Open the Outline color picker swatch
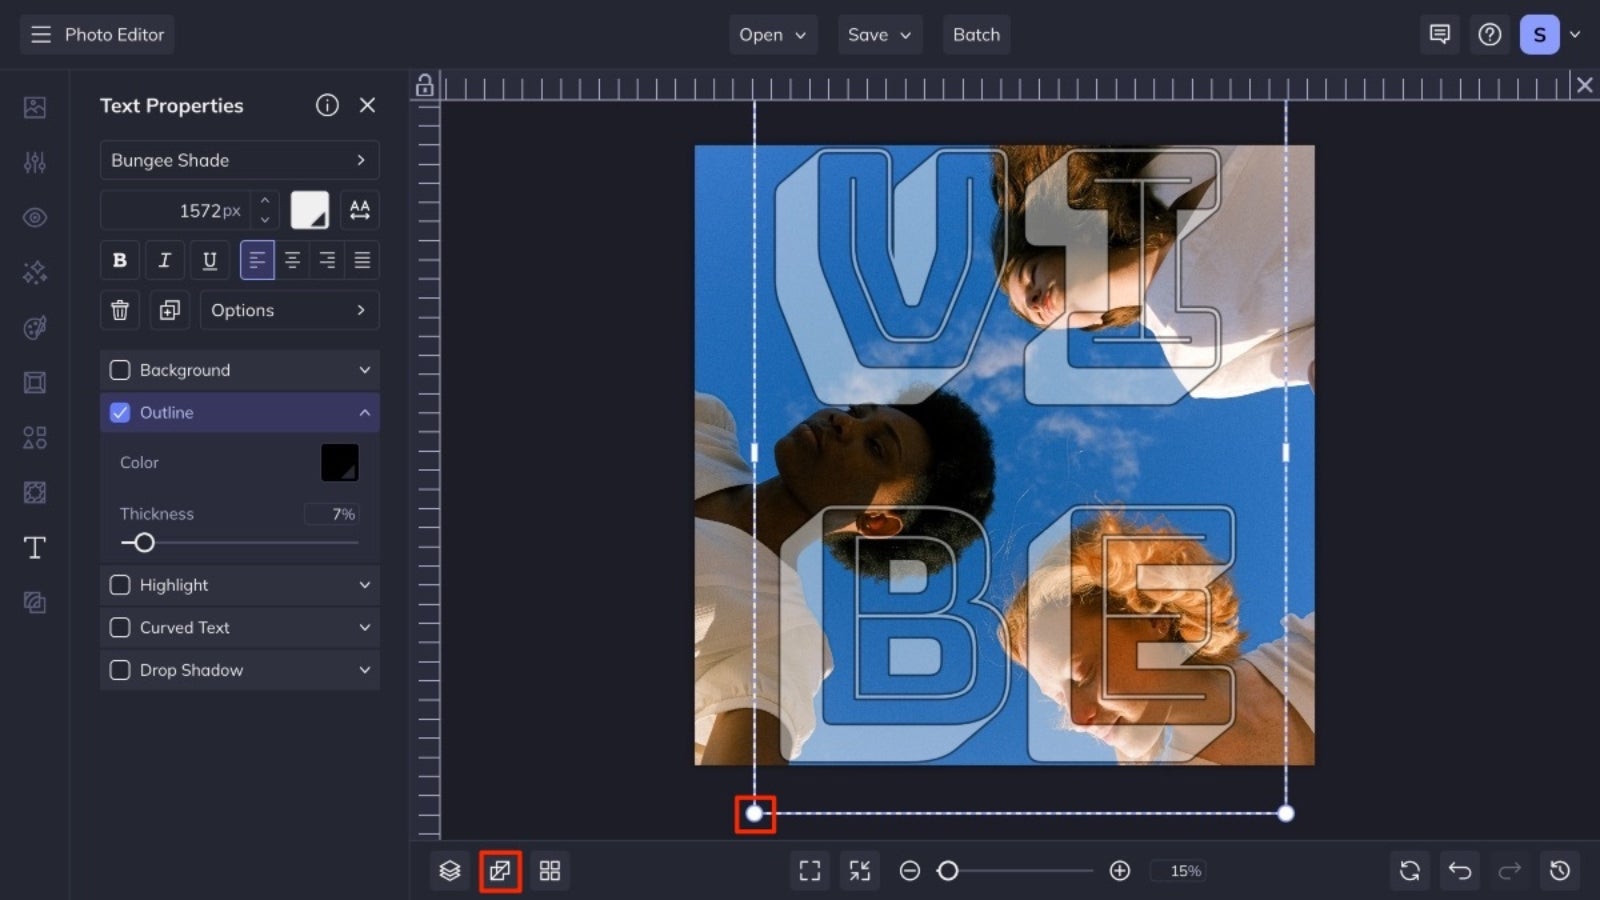 pos(340,462)
